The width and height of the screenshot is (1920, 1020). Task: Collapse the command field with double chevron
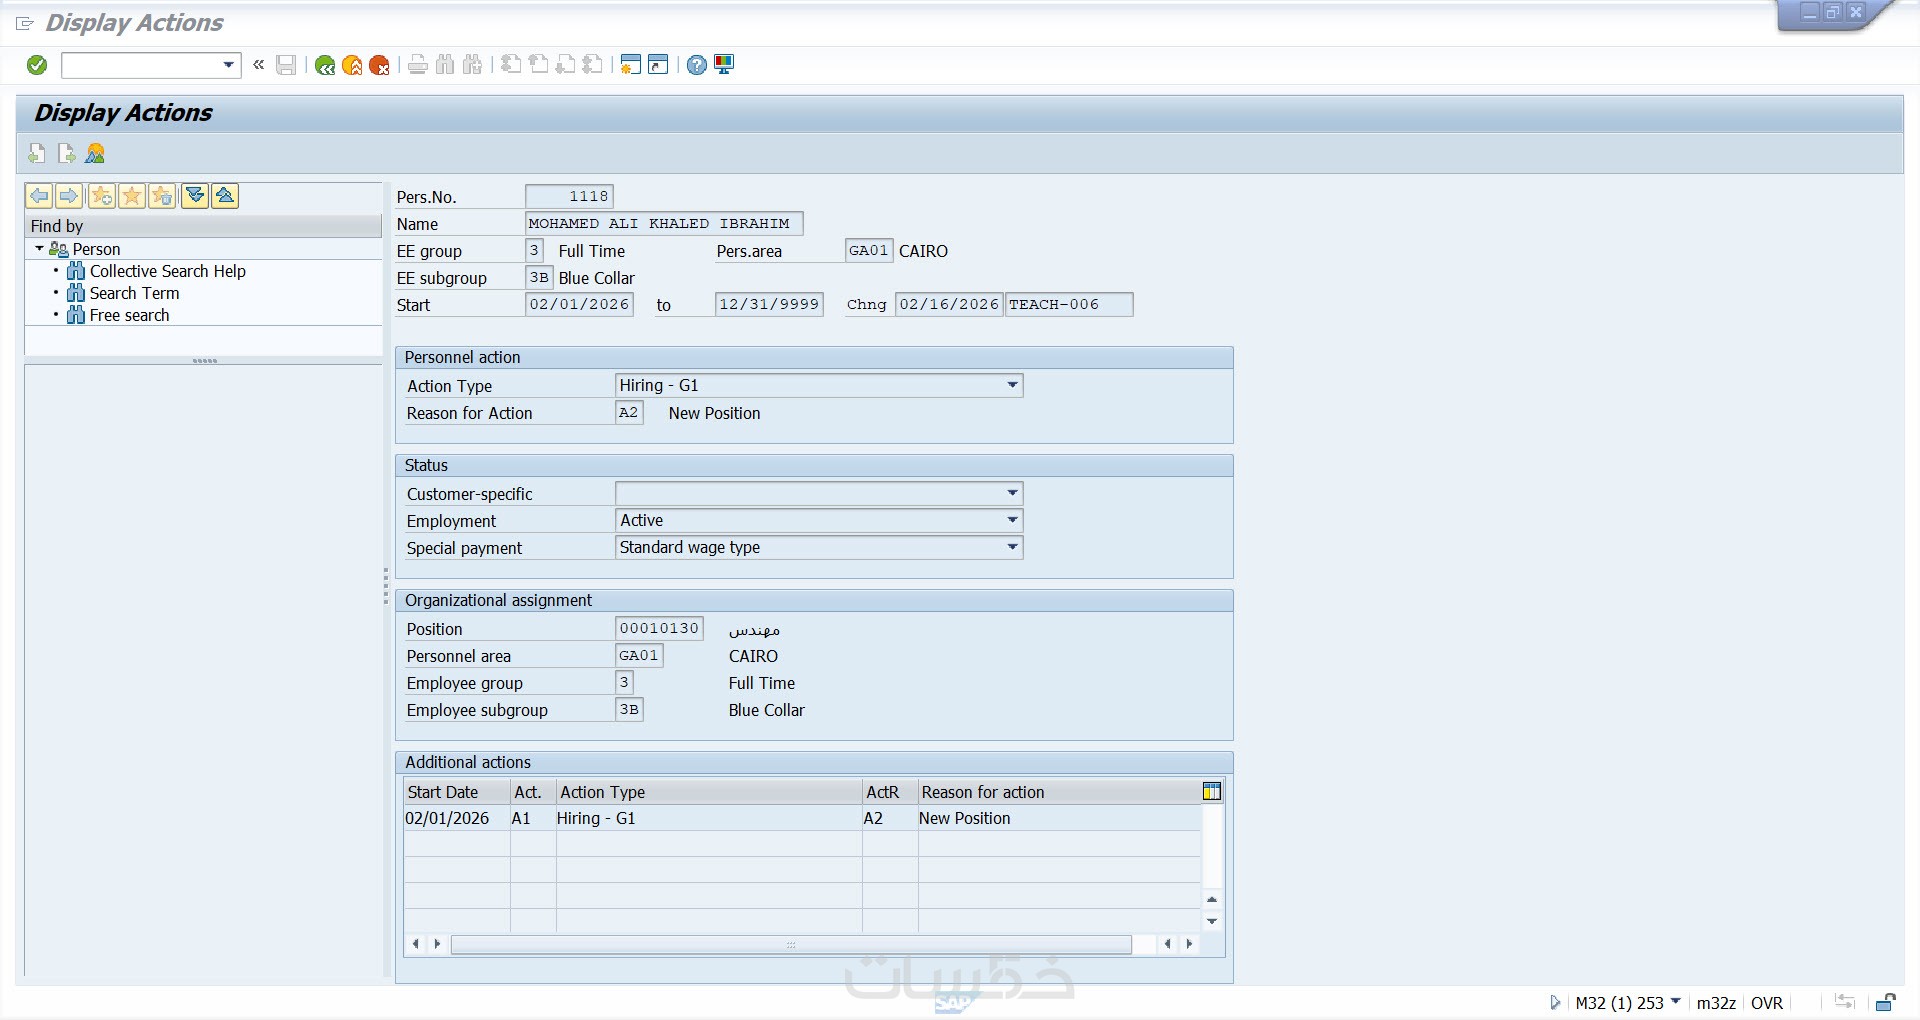tap(259, 65)
